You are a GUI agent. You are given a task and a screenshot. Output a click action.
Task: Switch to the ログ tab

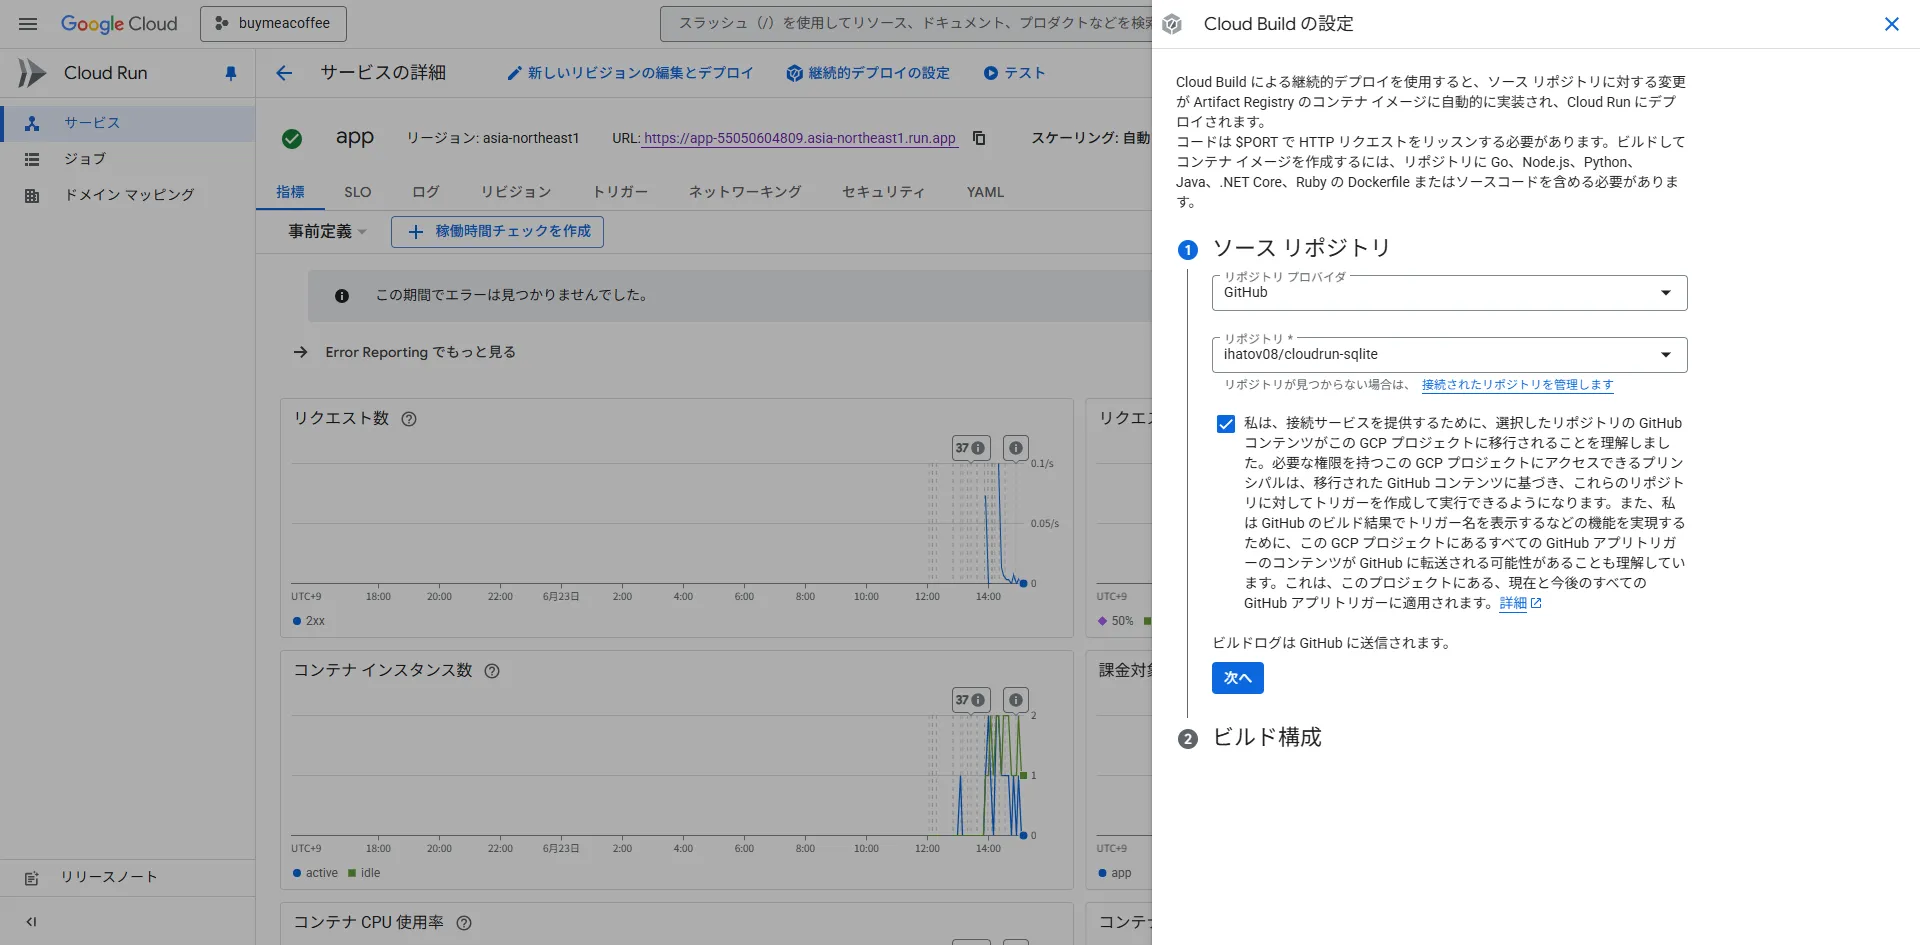[x=426, y=192]
